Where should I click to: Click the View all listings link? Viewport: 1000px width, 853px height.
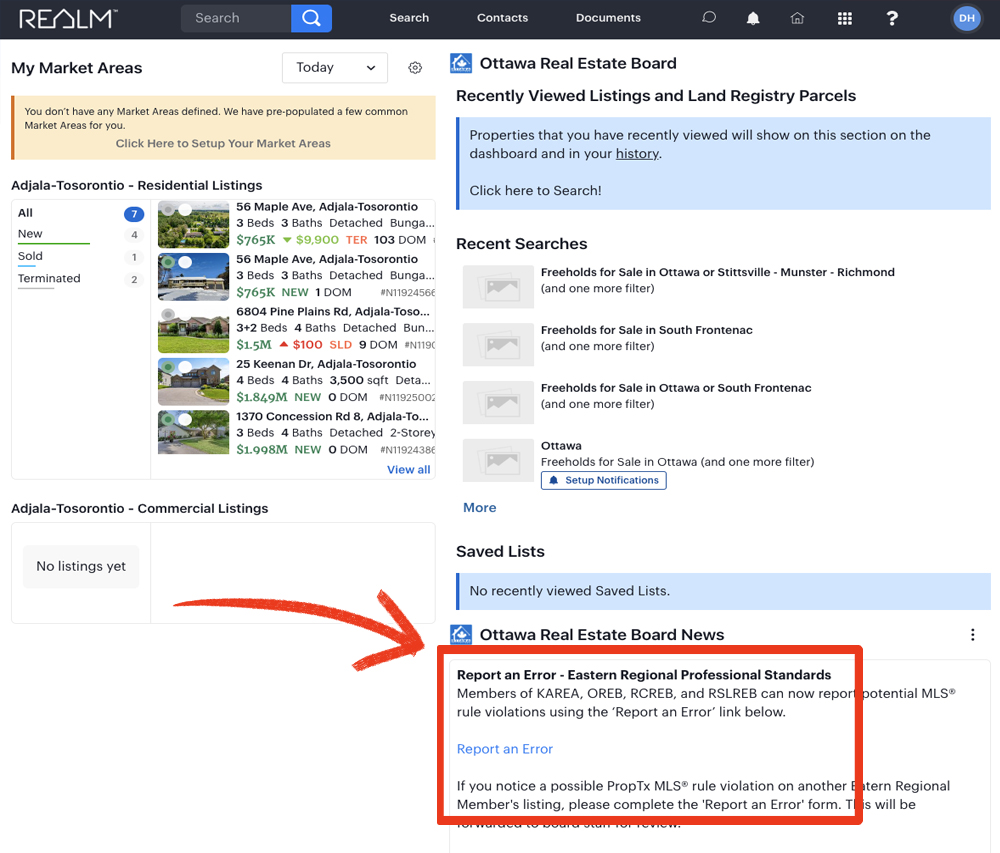pyautogui.click(x=408, y=470)
